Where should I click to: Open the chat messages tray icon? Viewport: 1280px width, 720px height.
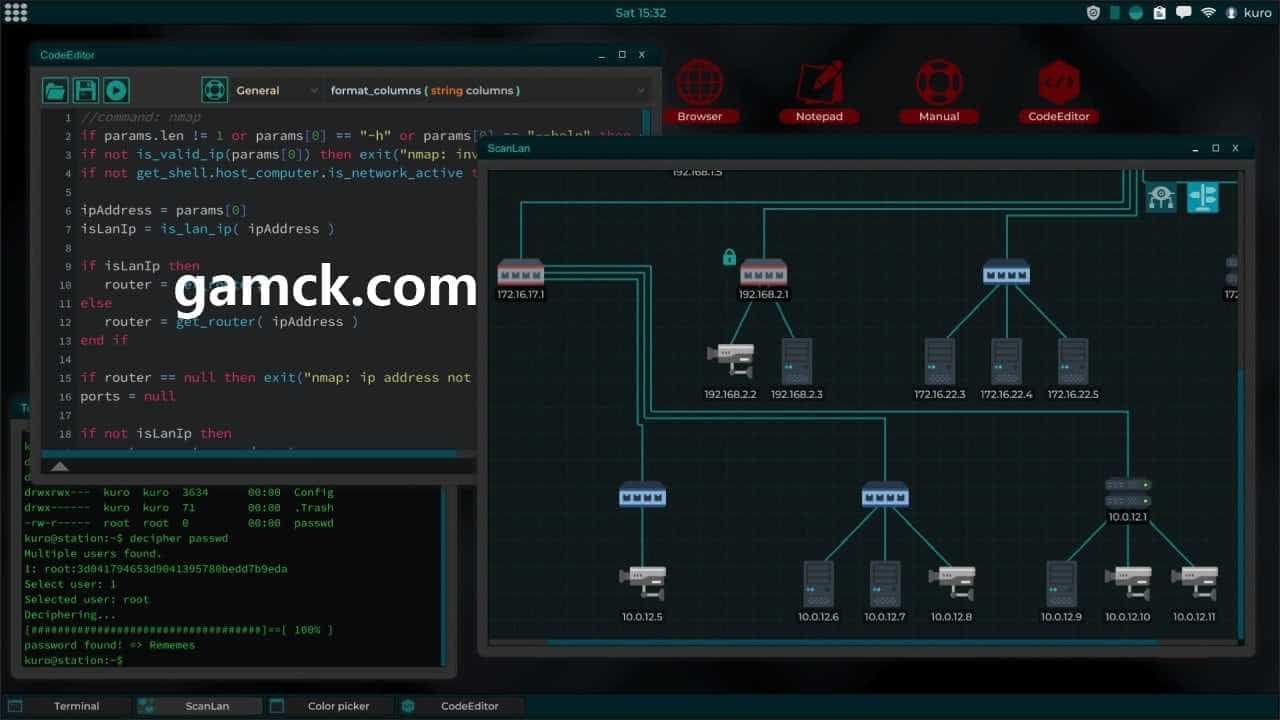pos(1184,13)
